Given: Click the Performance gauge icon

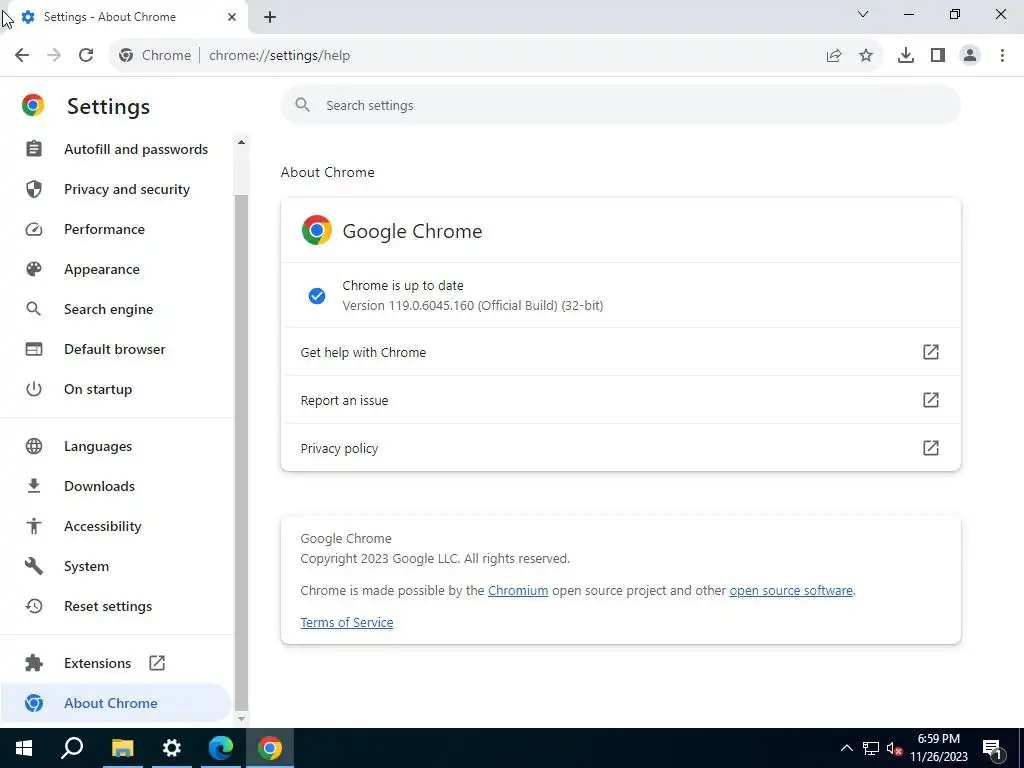Looking at the screenshot, I should (34, 229).
